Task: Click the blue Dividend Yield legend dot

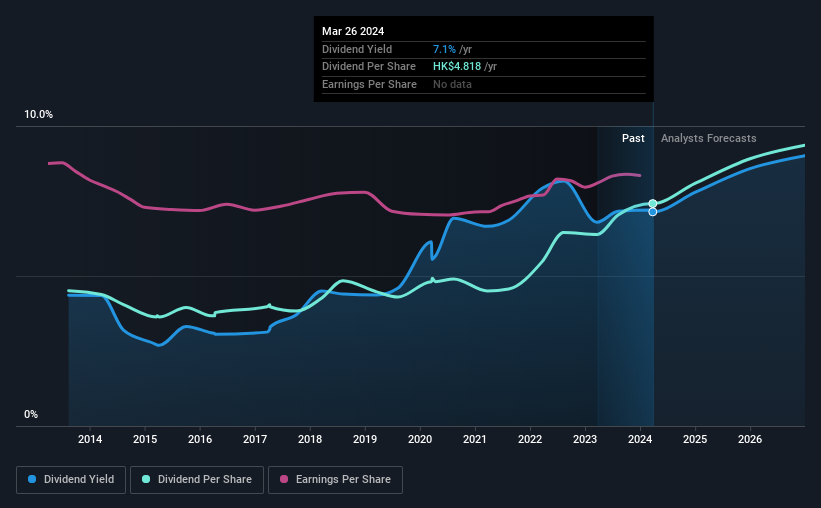Action: 32,479
